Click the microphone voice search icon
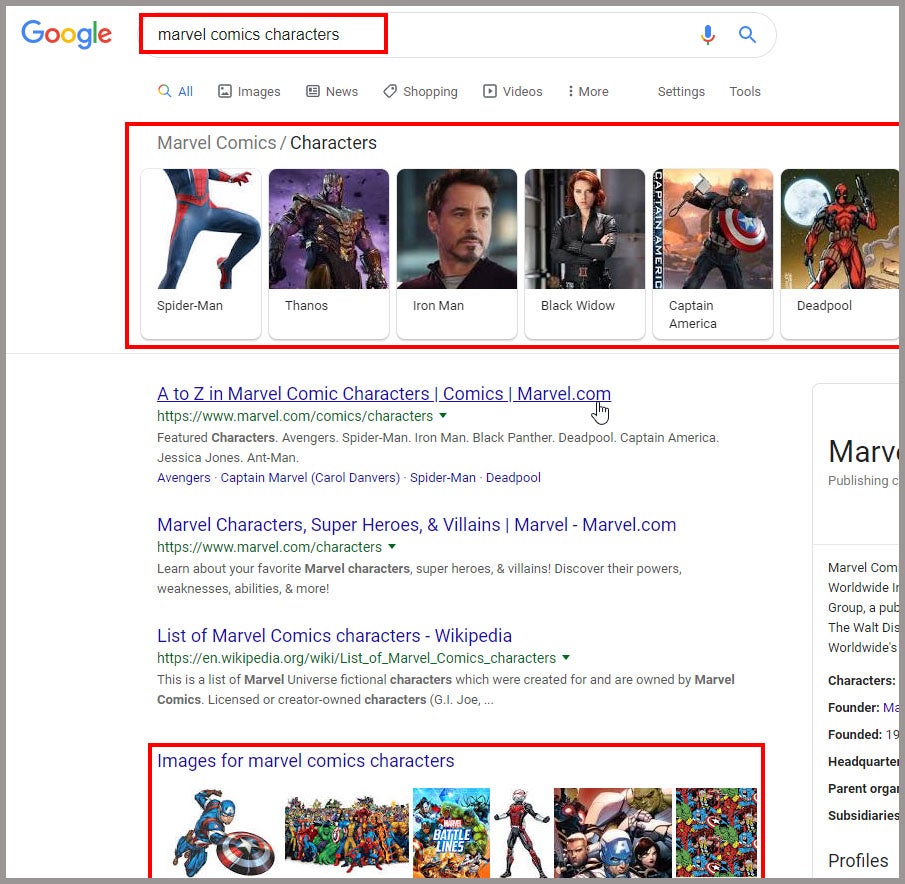 click(708, 35)
